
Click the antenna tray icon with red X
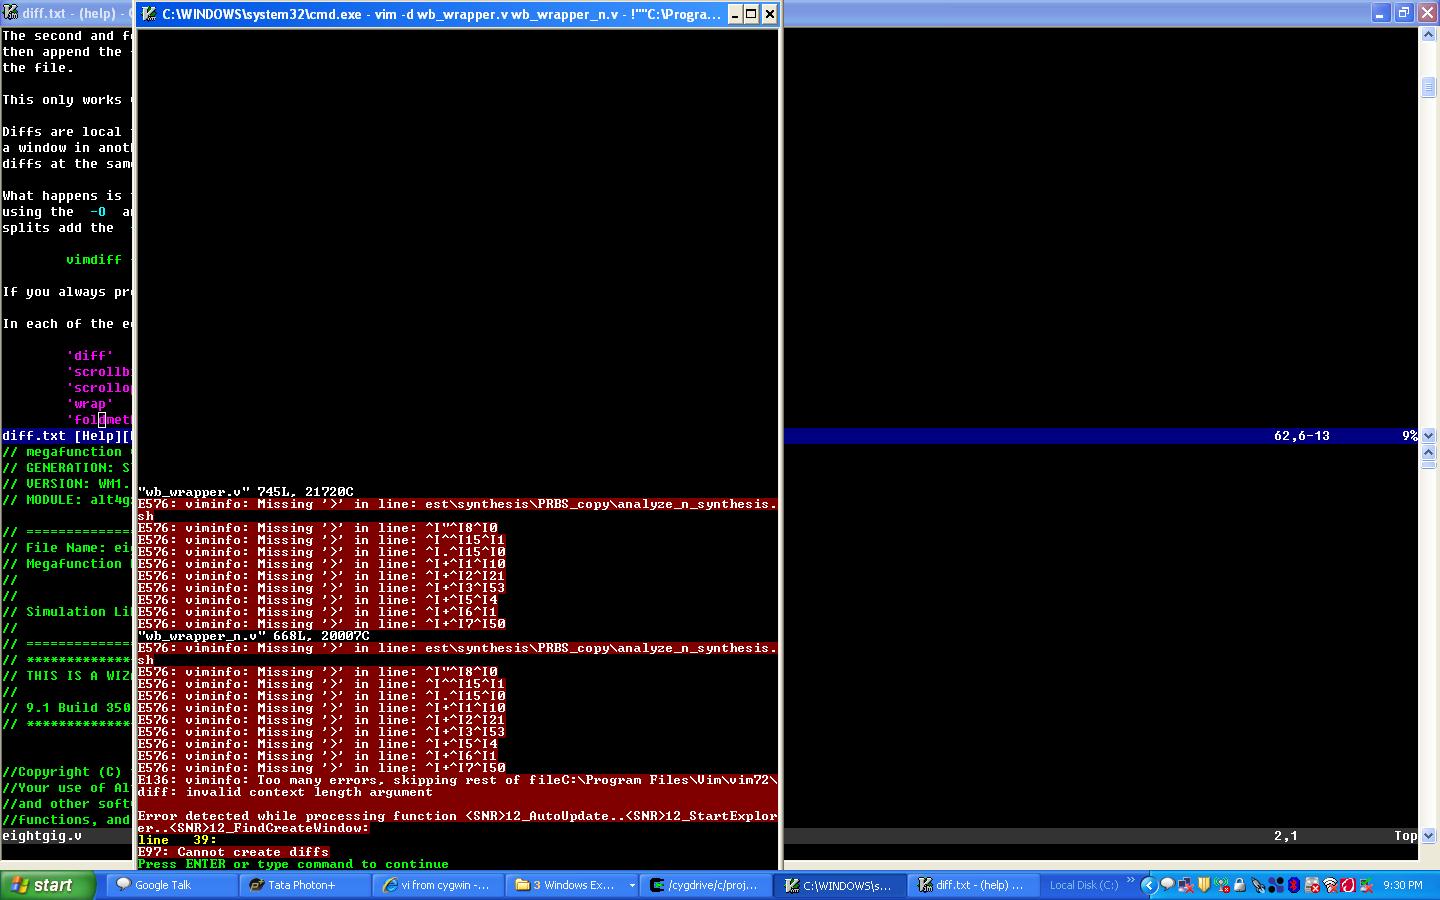pyautogui.click(x=1221, y=885)
